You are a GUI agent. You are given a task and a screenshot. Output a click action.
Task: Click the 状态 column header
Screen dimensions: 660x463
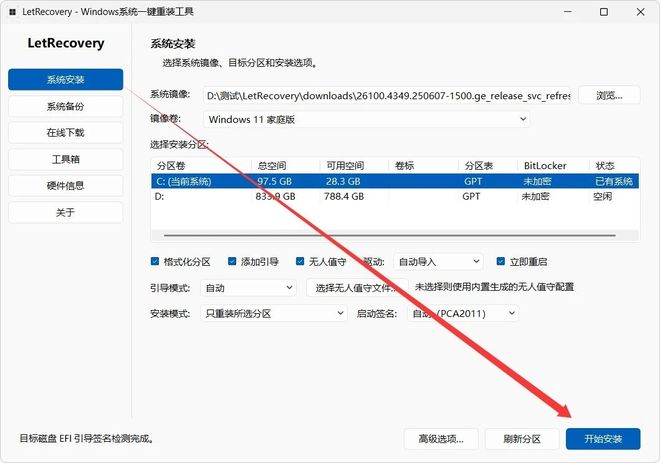tap(614, 165)
